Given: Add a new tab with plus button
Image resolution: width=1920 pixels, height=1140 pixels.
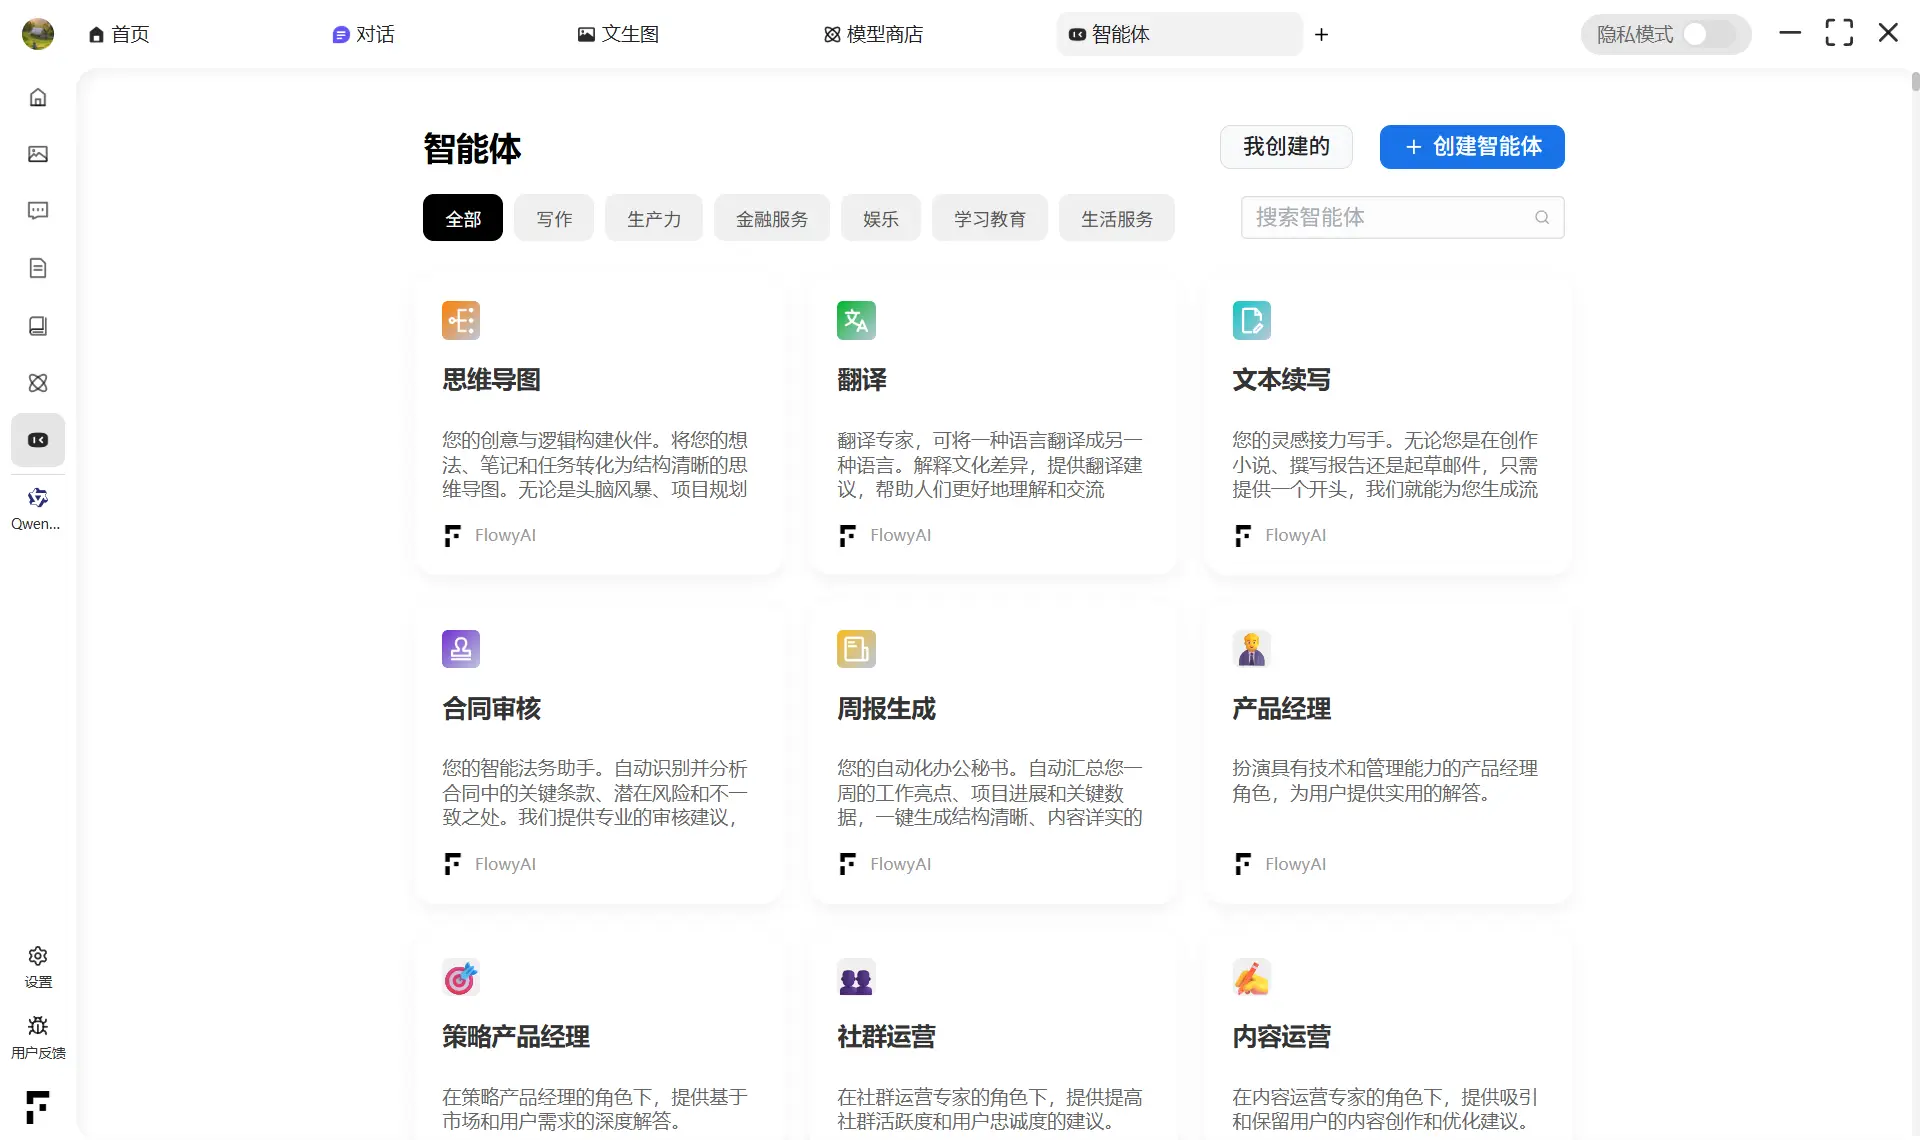Looking at the screenshot, I should click(x=1321, y=35).
